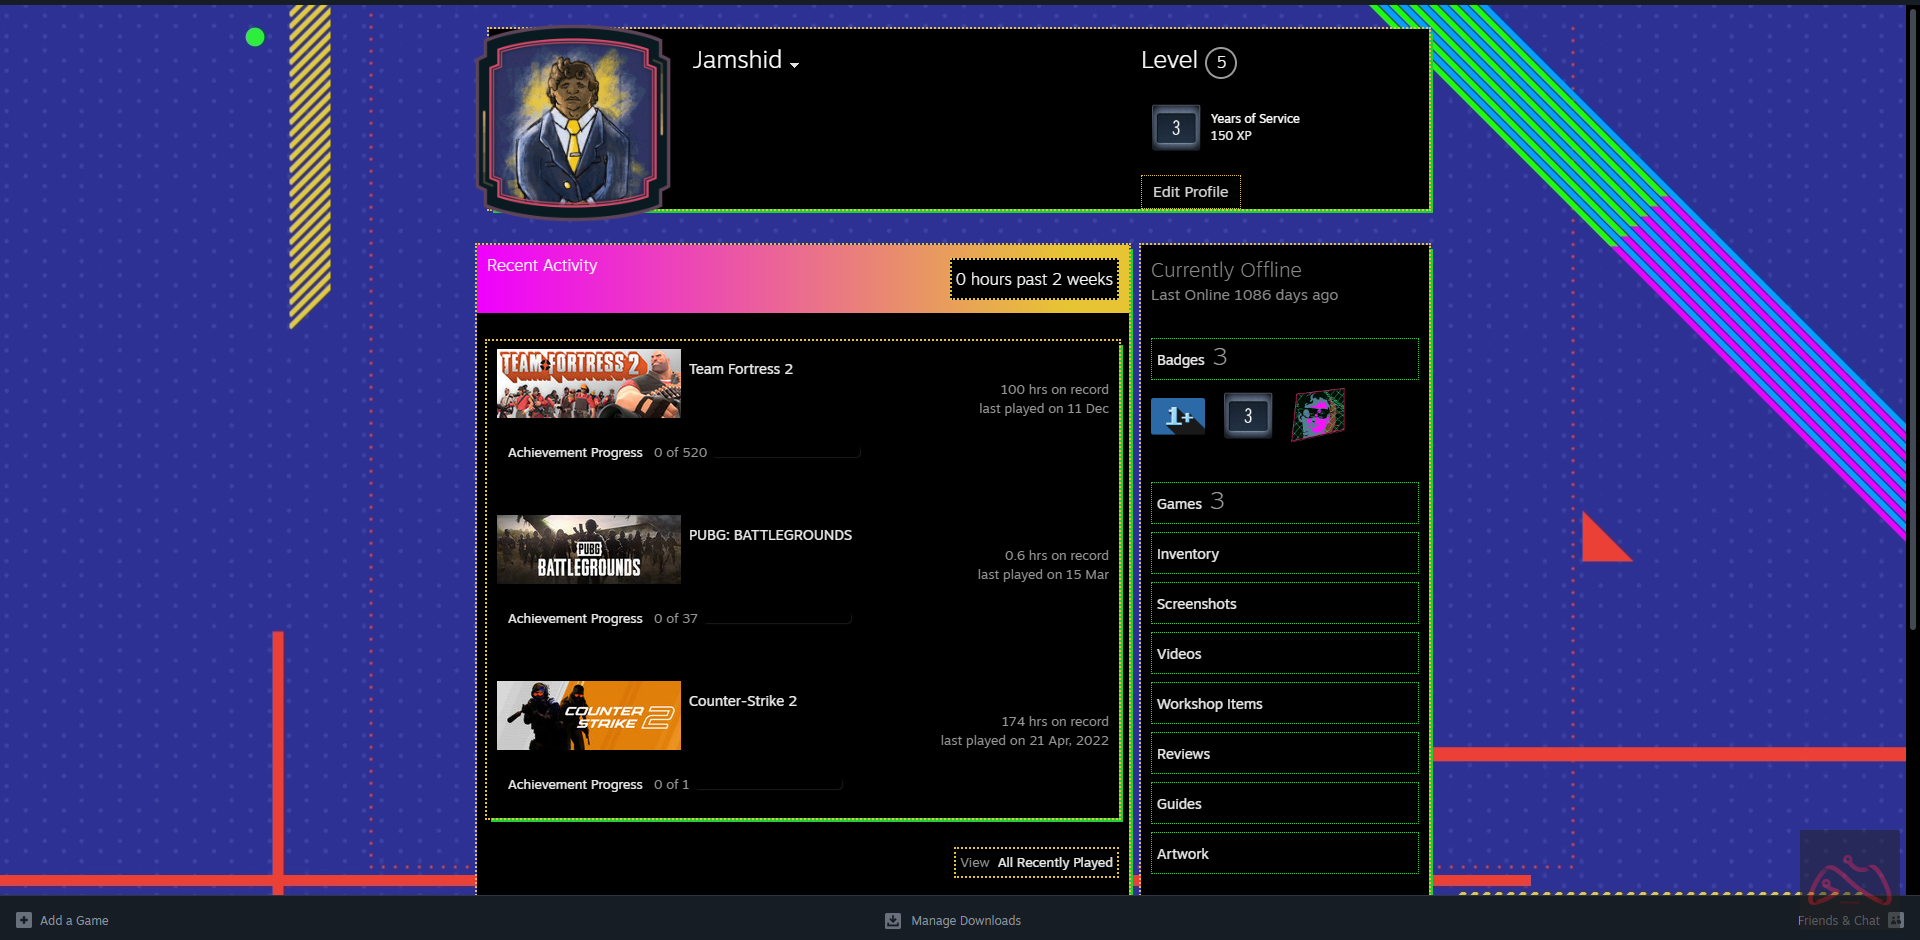
Task: Click the Years of Service badge icon
Action: [x=1175, y=128]
